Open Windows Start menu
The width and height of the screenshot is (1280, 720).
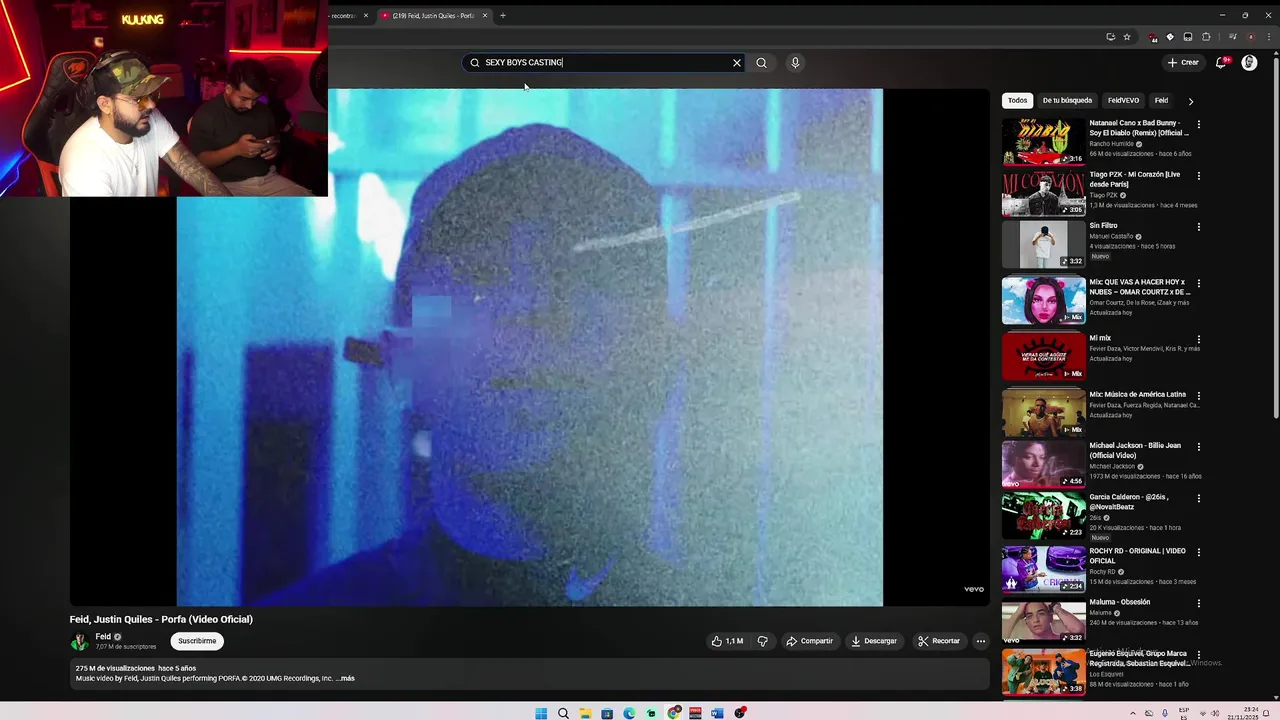[541, 713]
